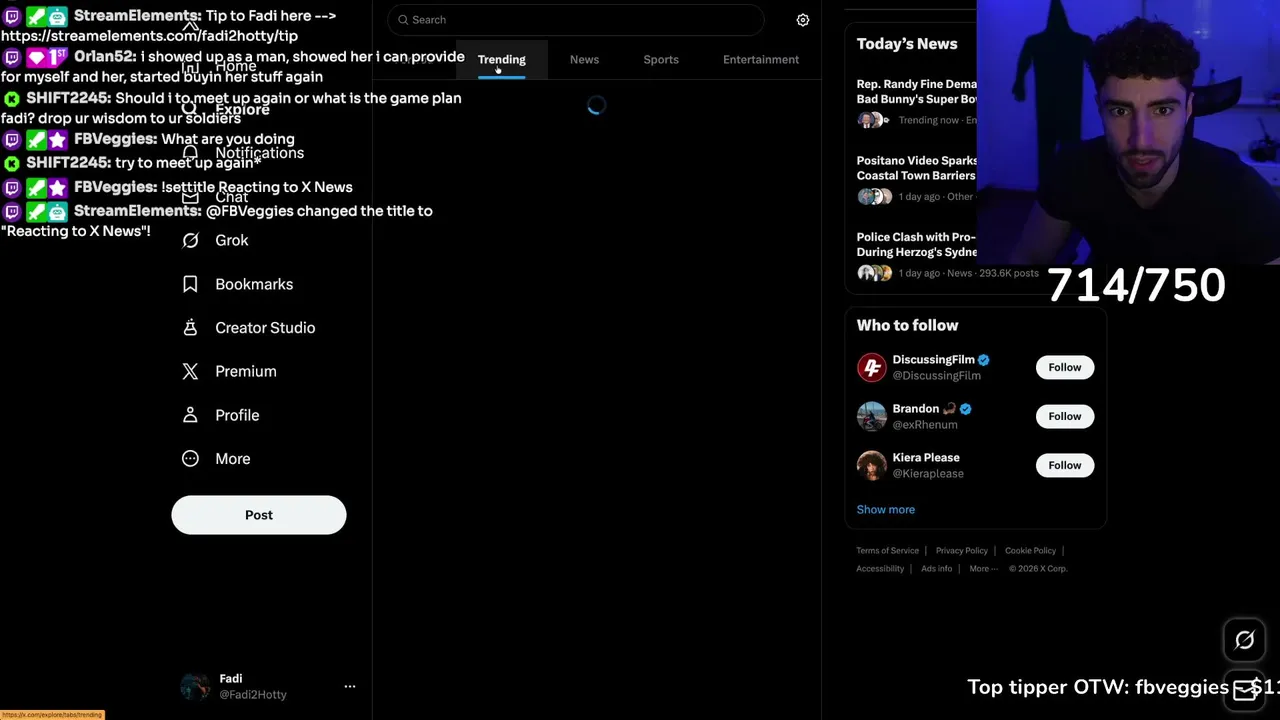
Task: Focus the Search input field
Action: tap(576, 20)
